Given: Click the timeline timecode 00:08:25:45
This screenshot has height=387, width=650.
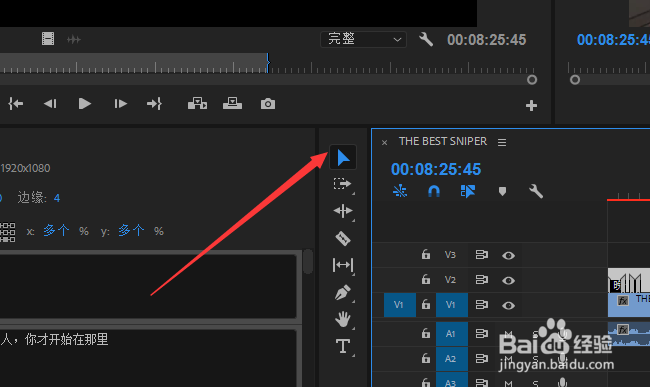Looking at the screenshot, I should coord(436,169).
